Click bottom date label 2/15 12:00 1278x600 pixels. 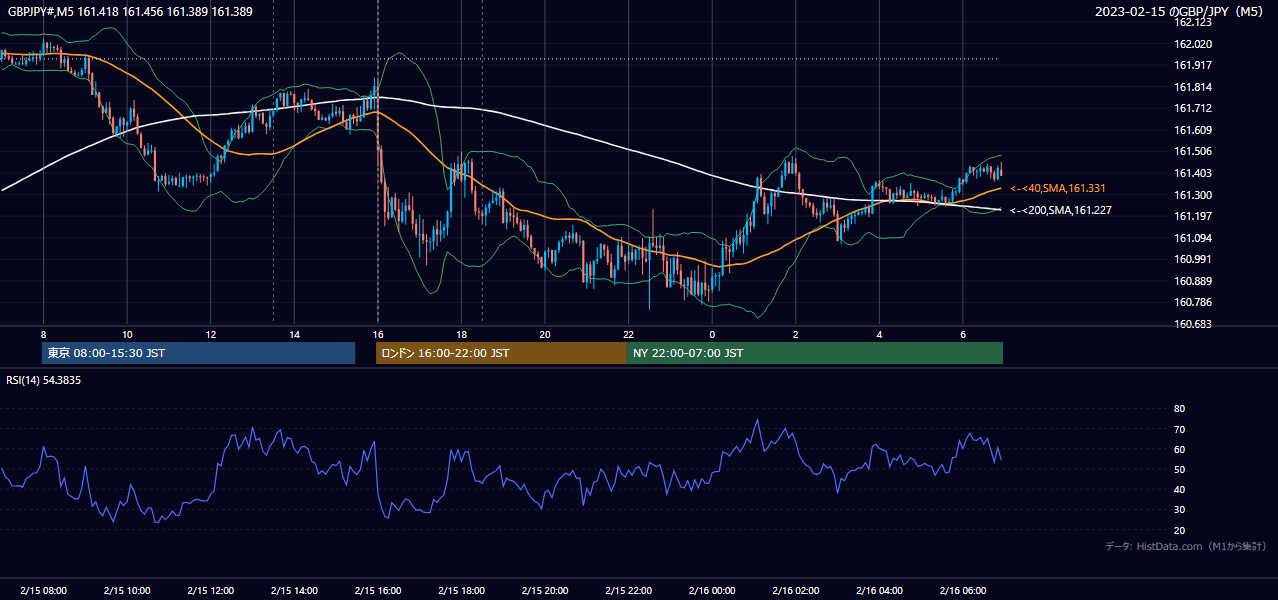click(x=210, y=591)
